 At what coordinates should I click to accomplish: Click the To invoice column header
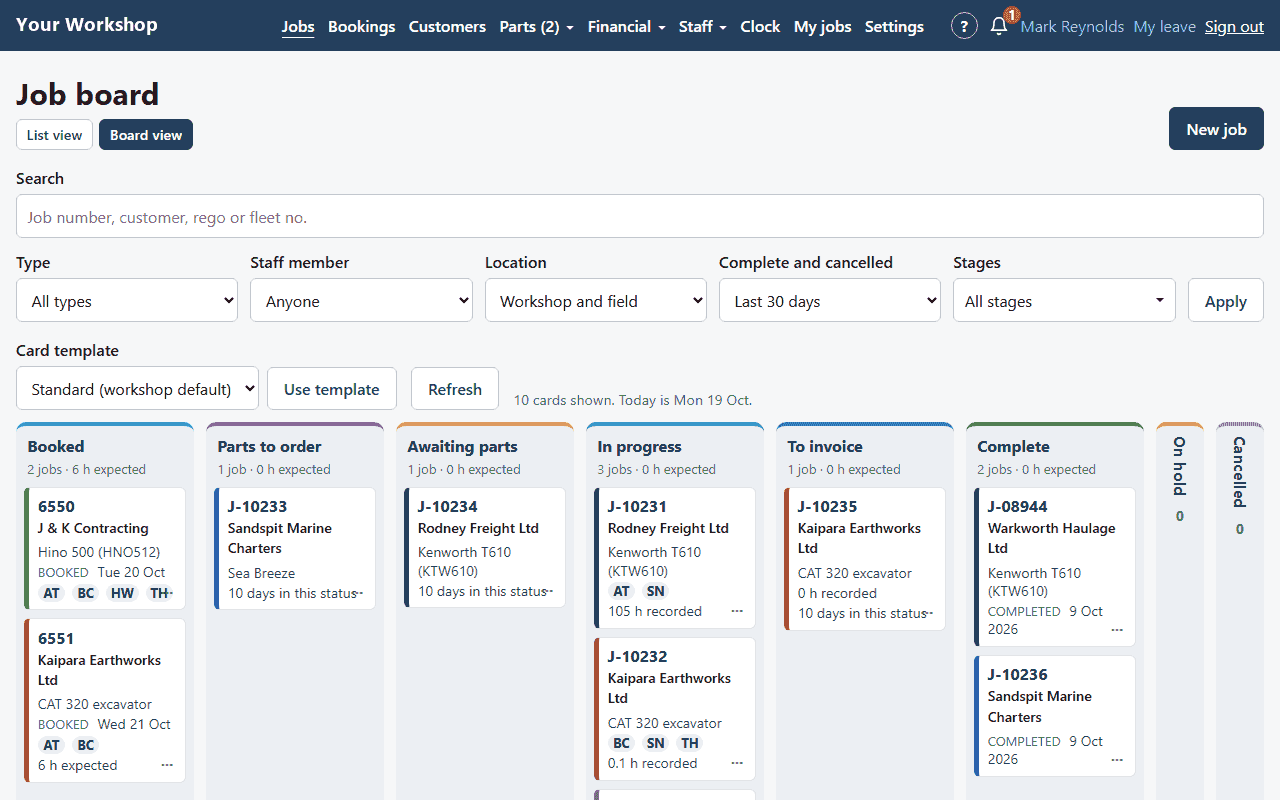[825, 446]
